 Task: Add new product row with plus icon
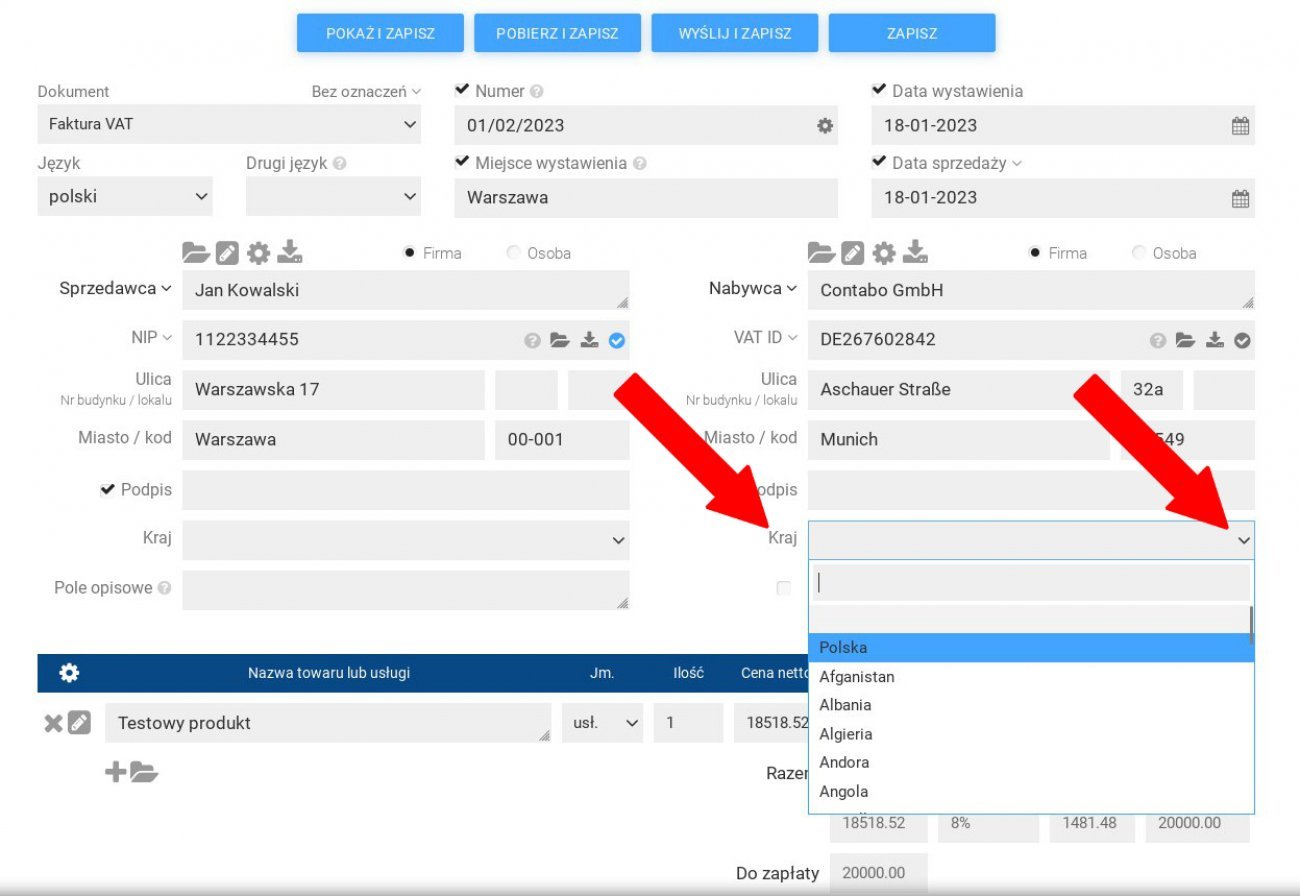click(x=116, y=771)
